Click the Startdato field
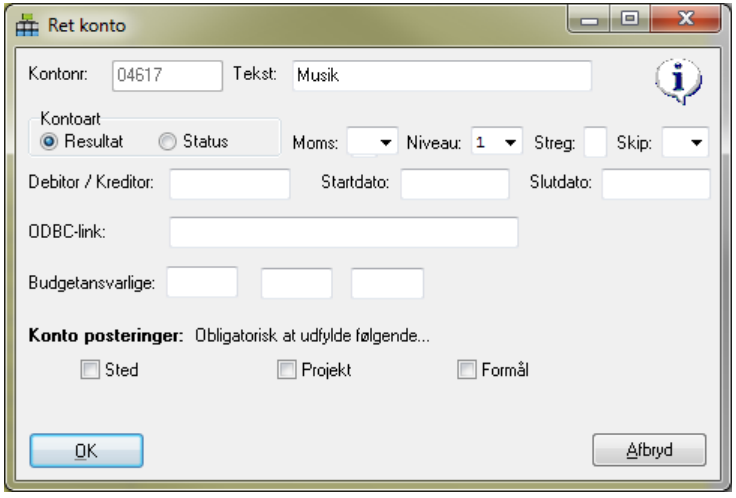The width and height of the screenshot is (736, 498). click(x=455, y=184)
